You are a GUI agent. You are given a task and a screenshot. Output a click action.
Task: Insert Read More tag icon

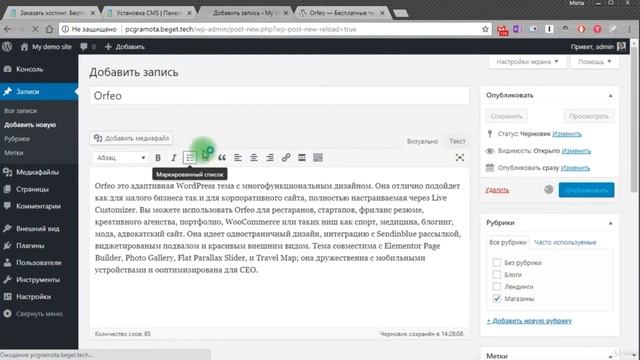(x=302, y=158)
